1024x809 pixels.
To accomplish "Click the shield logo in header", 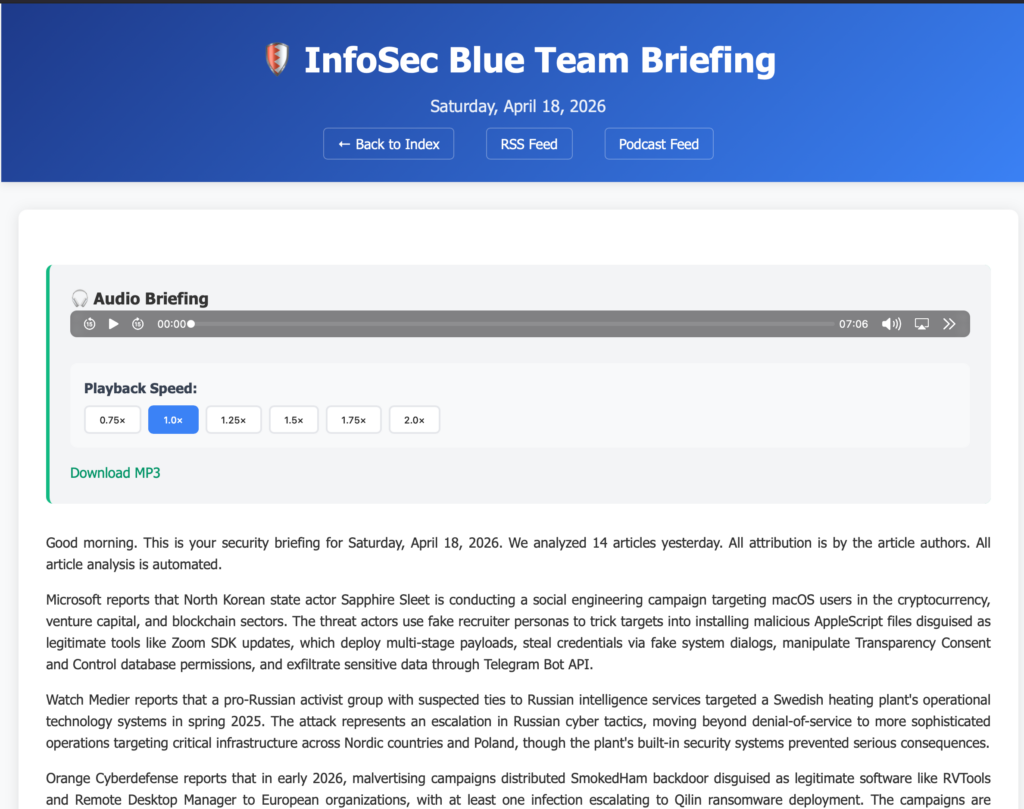I will pyautogui.click(x=277, y=60).
